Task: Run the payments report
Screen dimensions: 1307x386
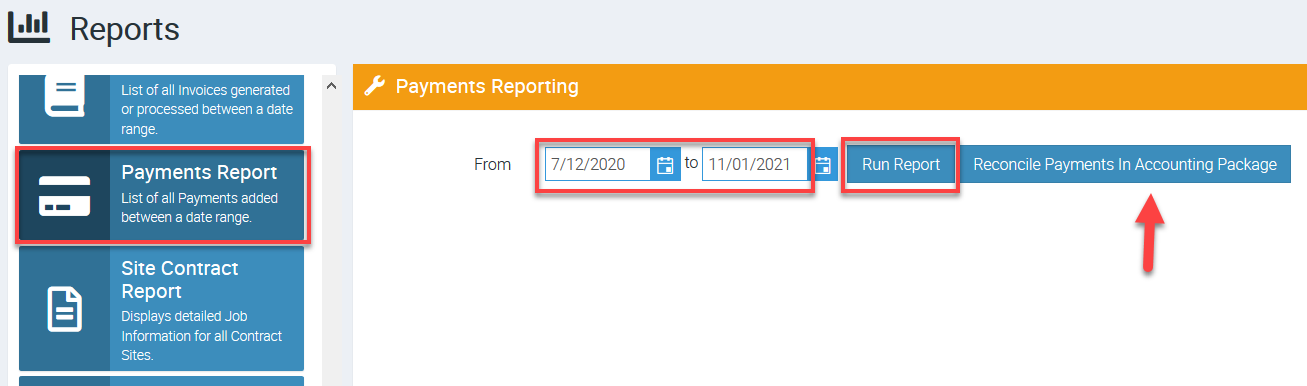Action: (x=901, y=165)
